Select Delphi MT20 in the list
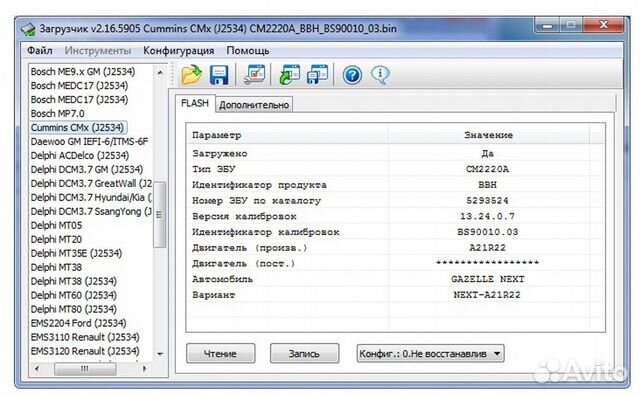640x397 pixels. (x=56, y=239)
